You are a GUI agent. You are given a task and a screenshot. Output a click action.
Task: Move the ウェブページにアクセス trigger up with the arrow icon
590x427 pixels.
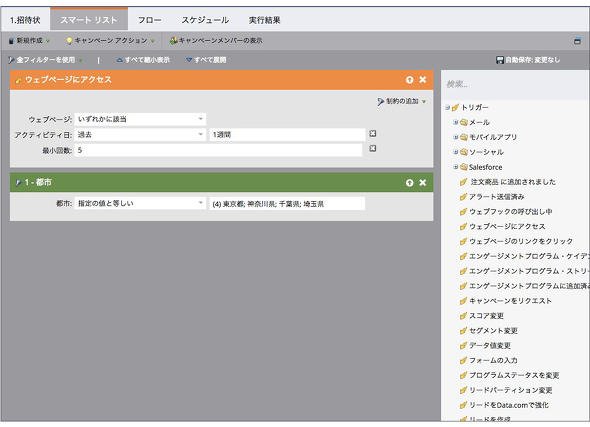tap(409, 80)
